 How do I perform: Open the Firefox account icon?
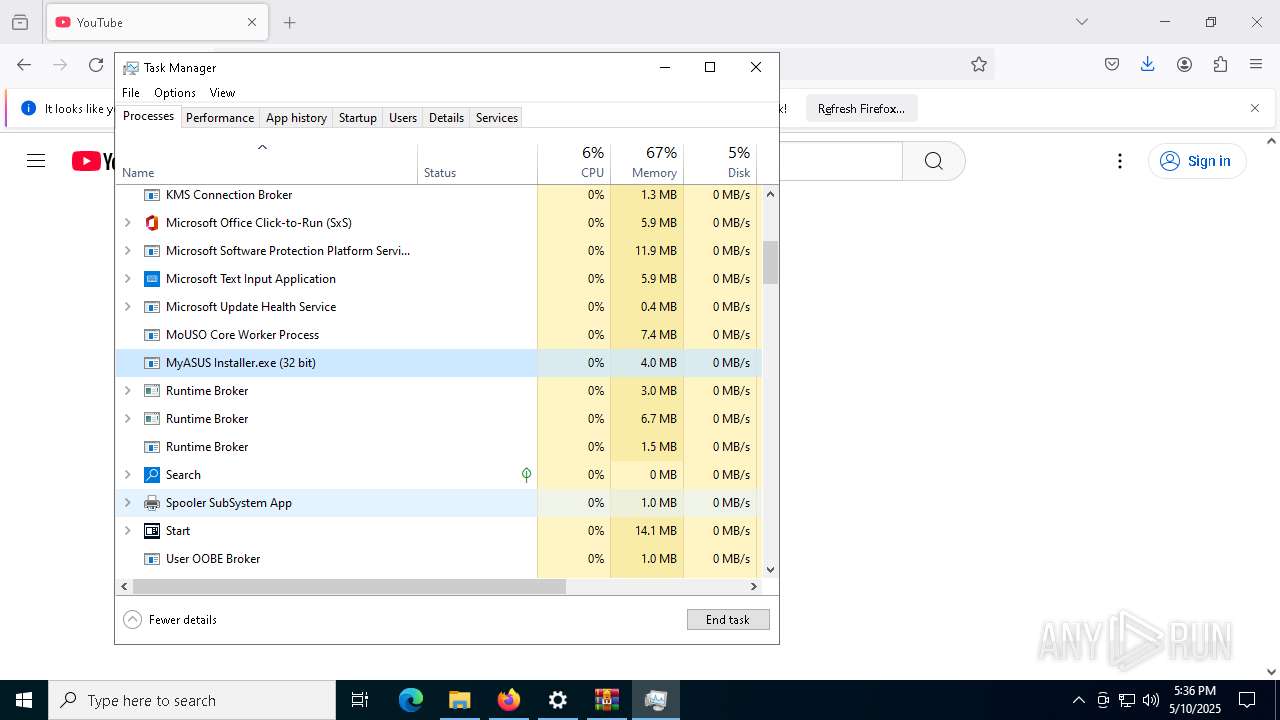click(1184, 64)
